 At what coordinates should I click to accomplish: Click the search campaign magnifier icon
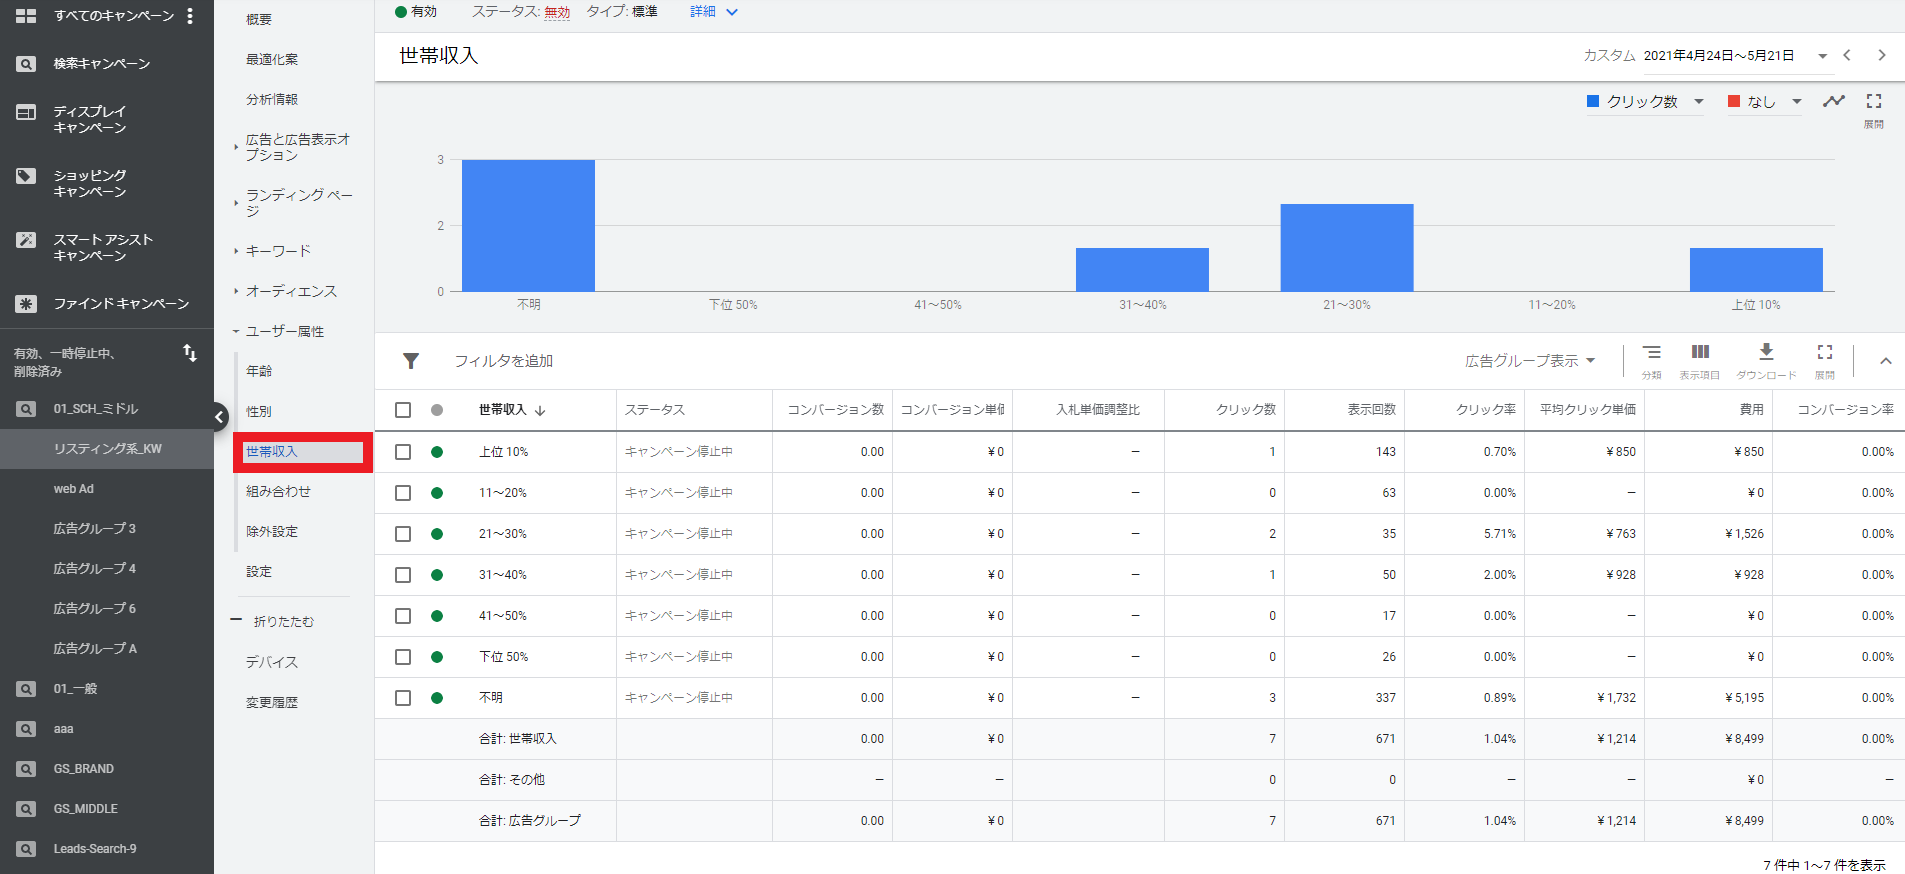[x=26, y=64]
